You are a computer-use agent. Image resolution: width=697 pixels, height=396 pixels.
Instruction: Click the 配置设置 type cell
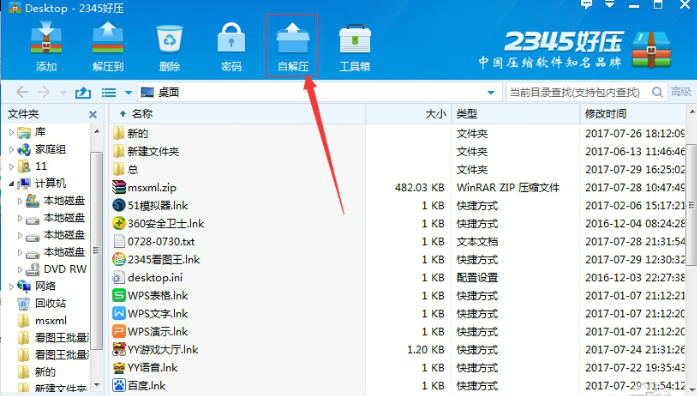tap(477, 277)
